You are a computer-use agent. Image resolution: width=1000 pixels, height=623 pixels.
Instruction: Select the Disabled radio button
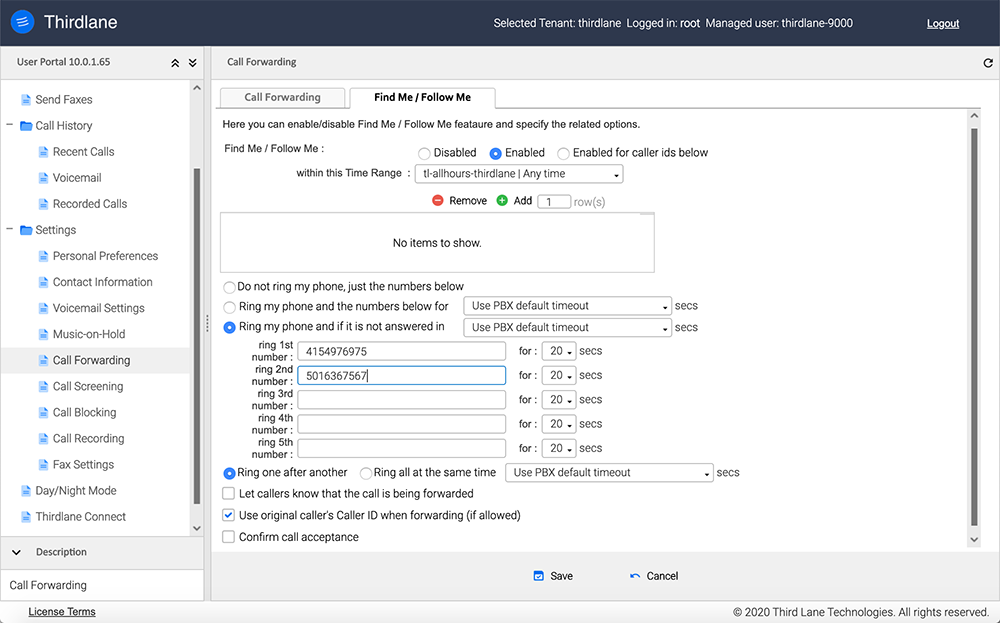424,153
